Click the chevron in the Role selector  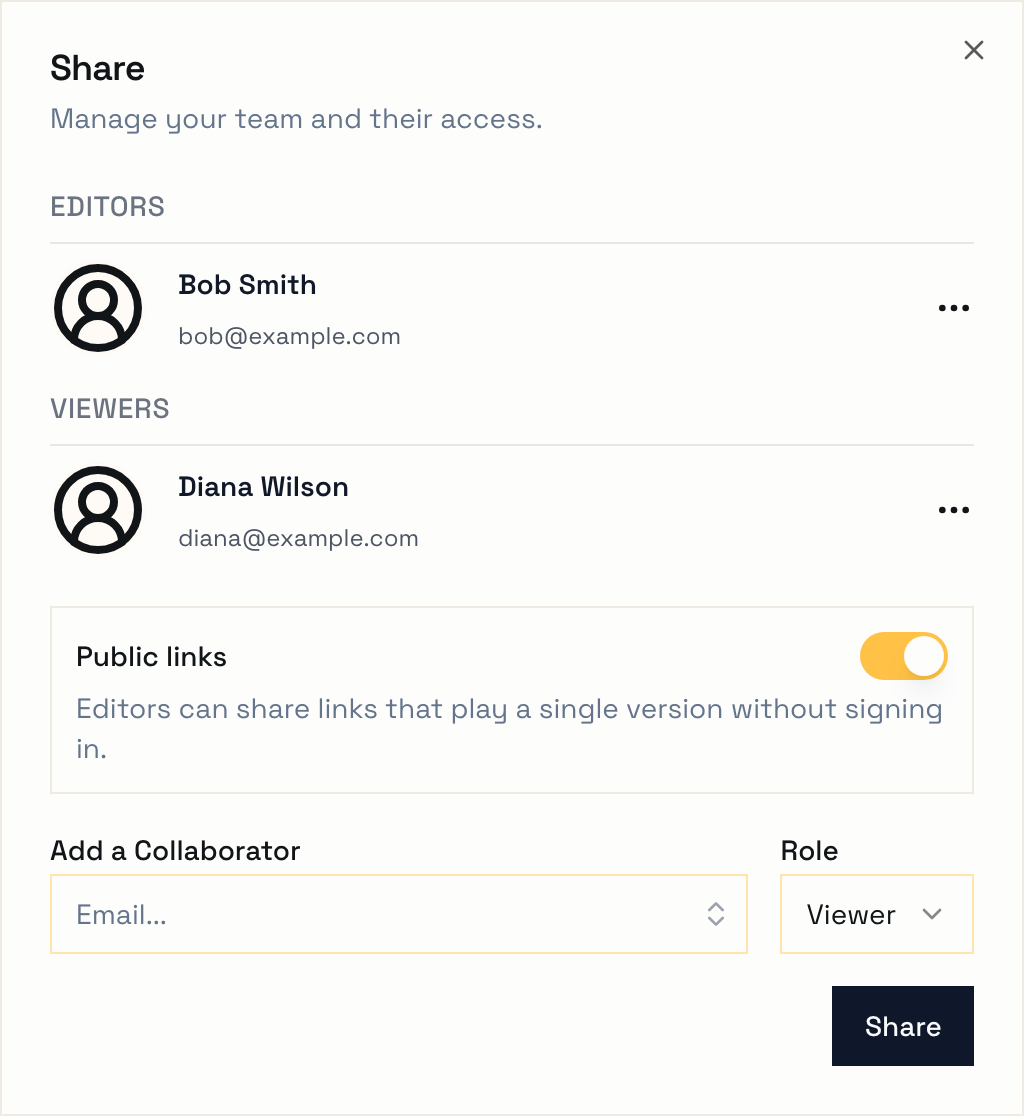[931, 914]
